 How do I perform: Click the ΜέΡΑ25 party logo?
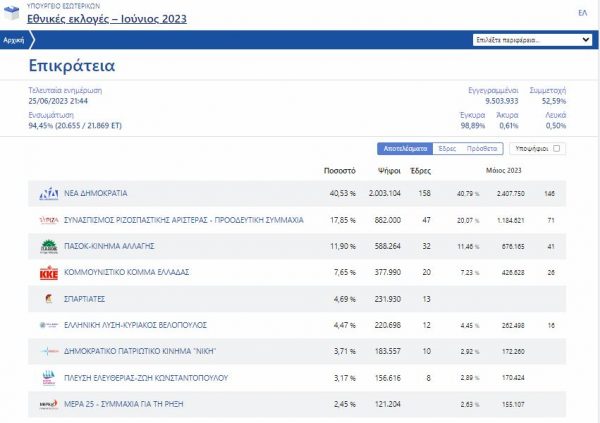tap(49, 404)
